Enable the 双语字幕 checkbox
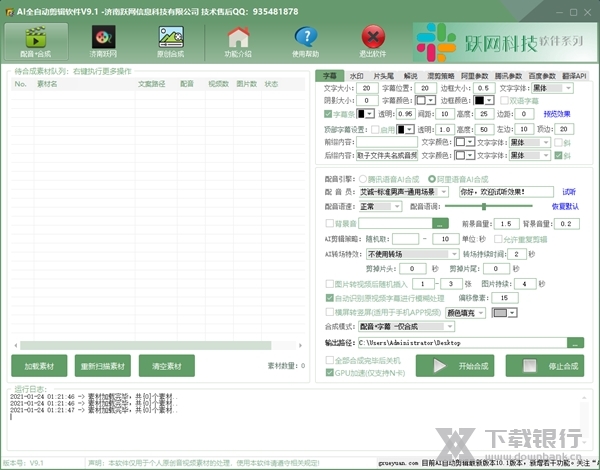This screenshot has width=600, height=470. click(504, 100)
